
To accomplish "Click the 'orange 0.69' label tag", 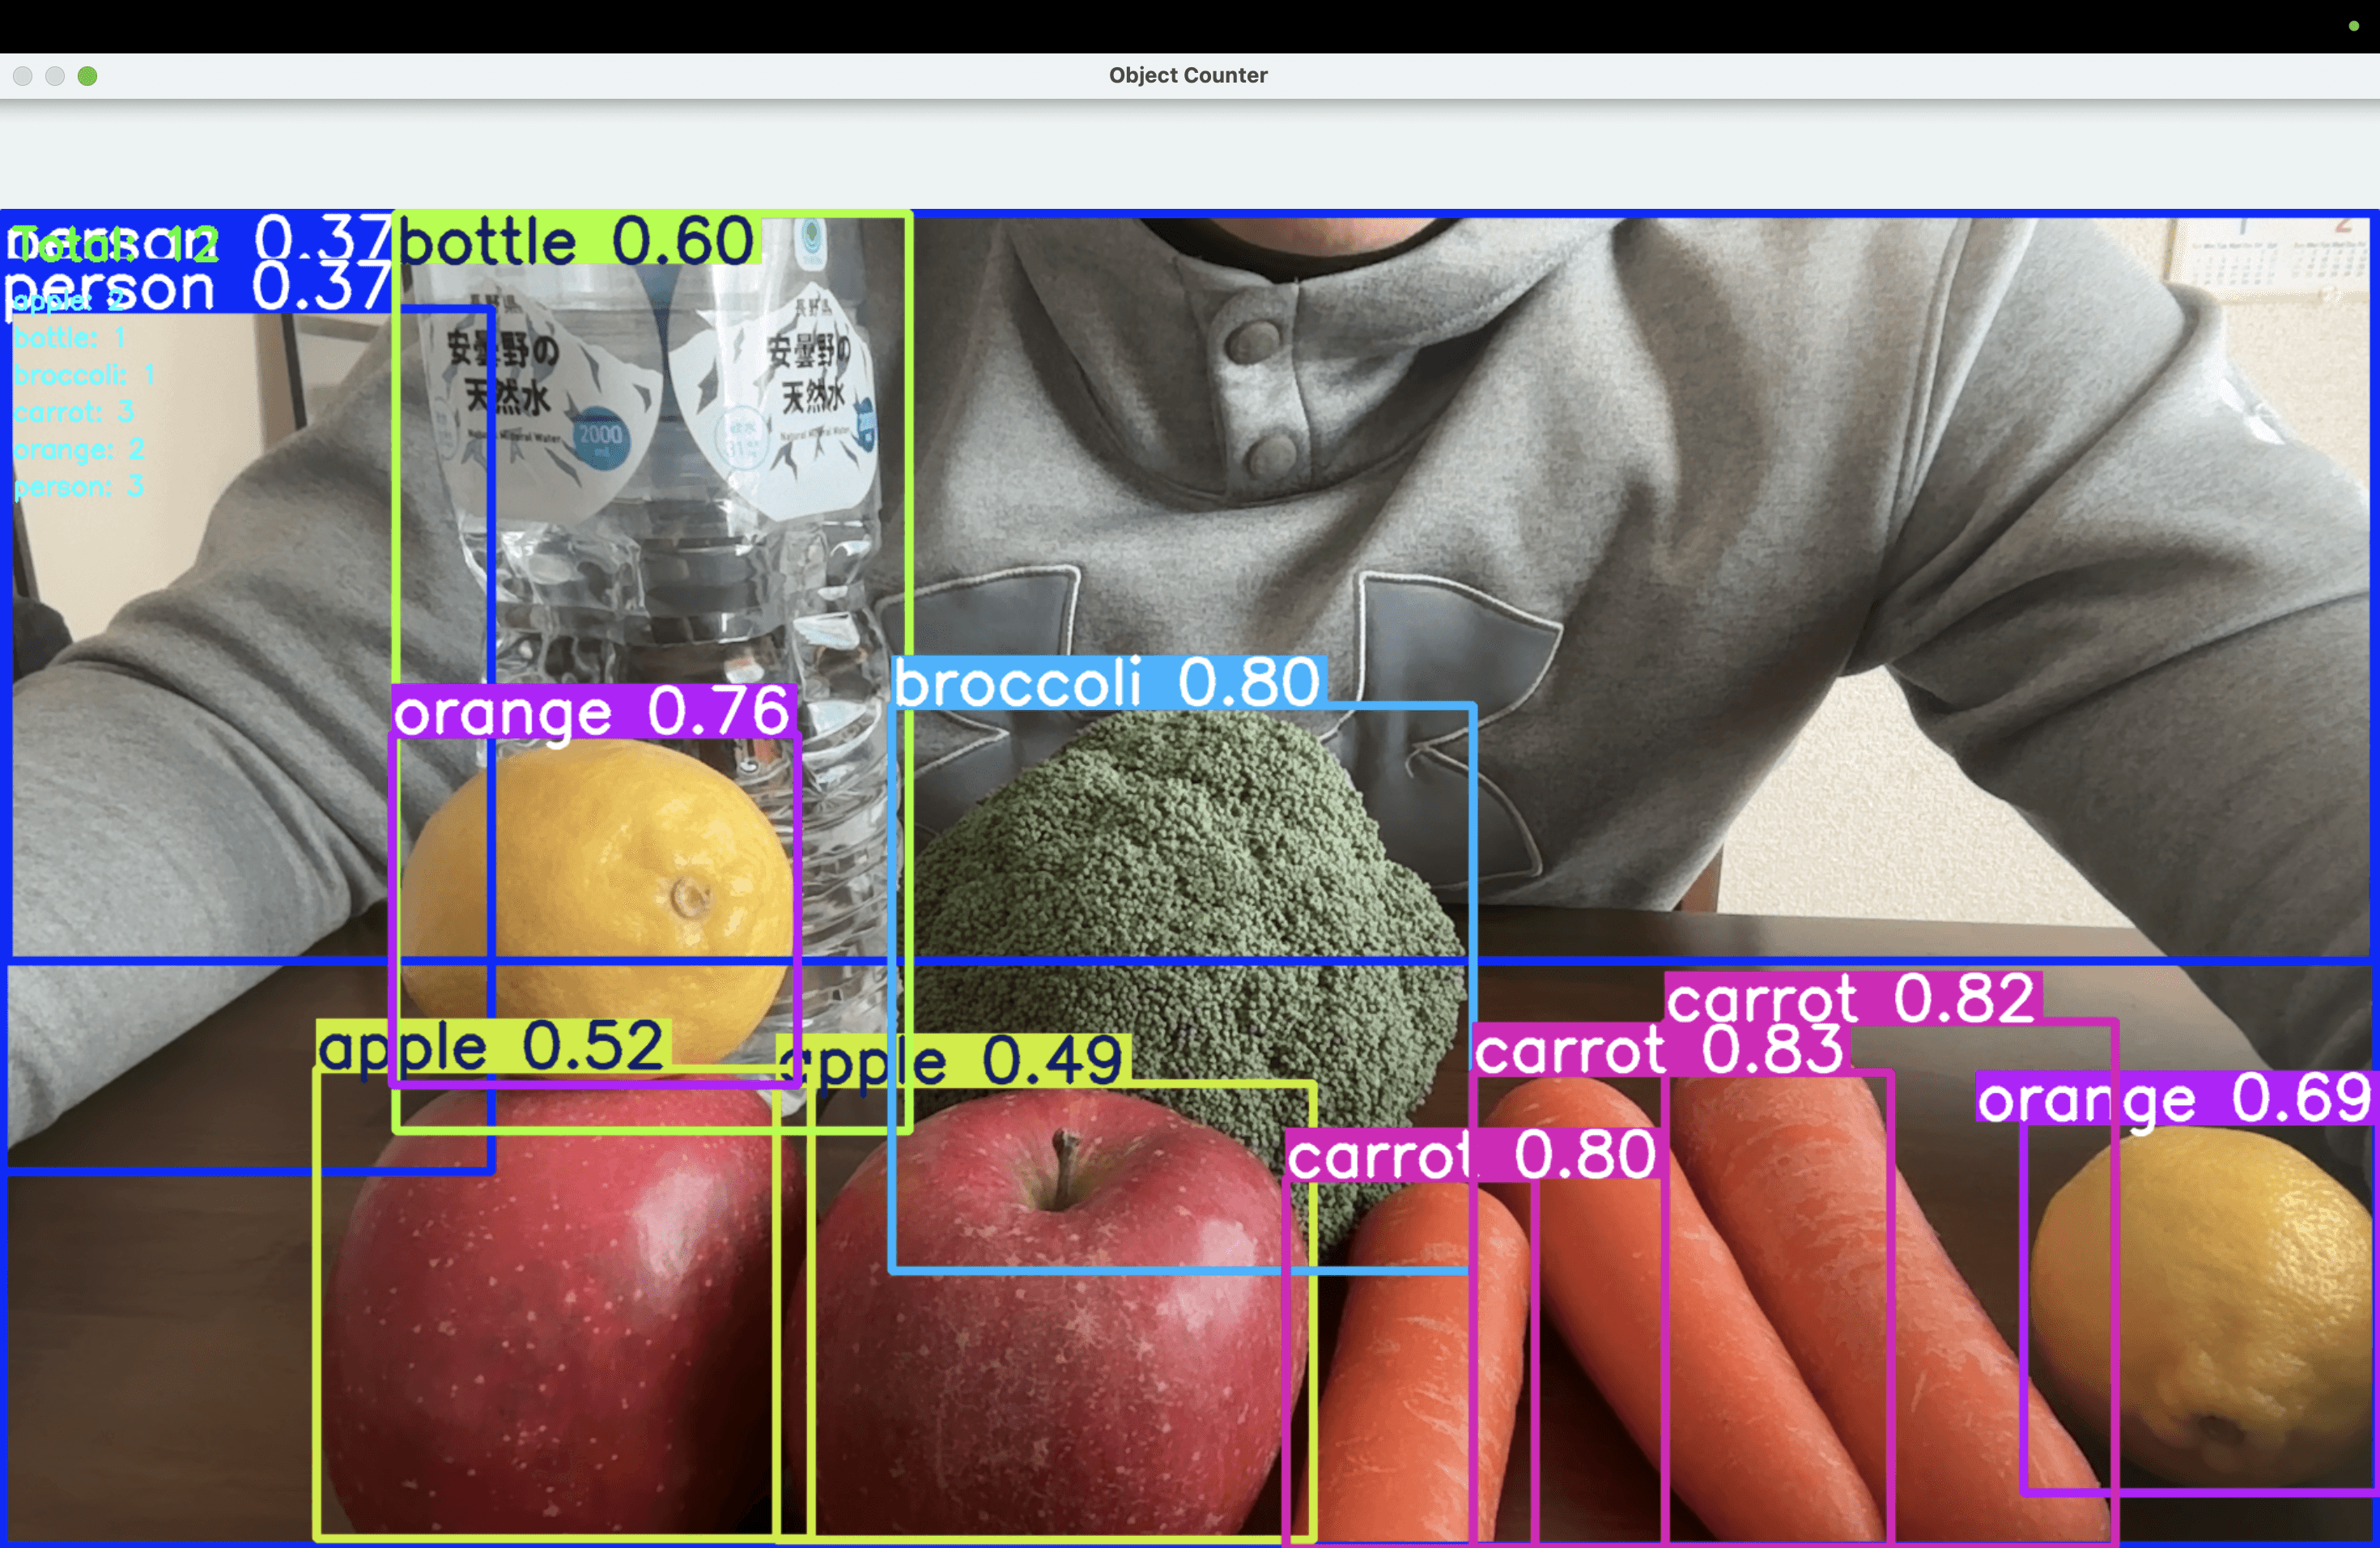I will tap(2174, 1097).
